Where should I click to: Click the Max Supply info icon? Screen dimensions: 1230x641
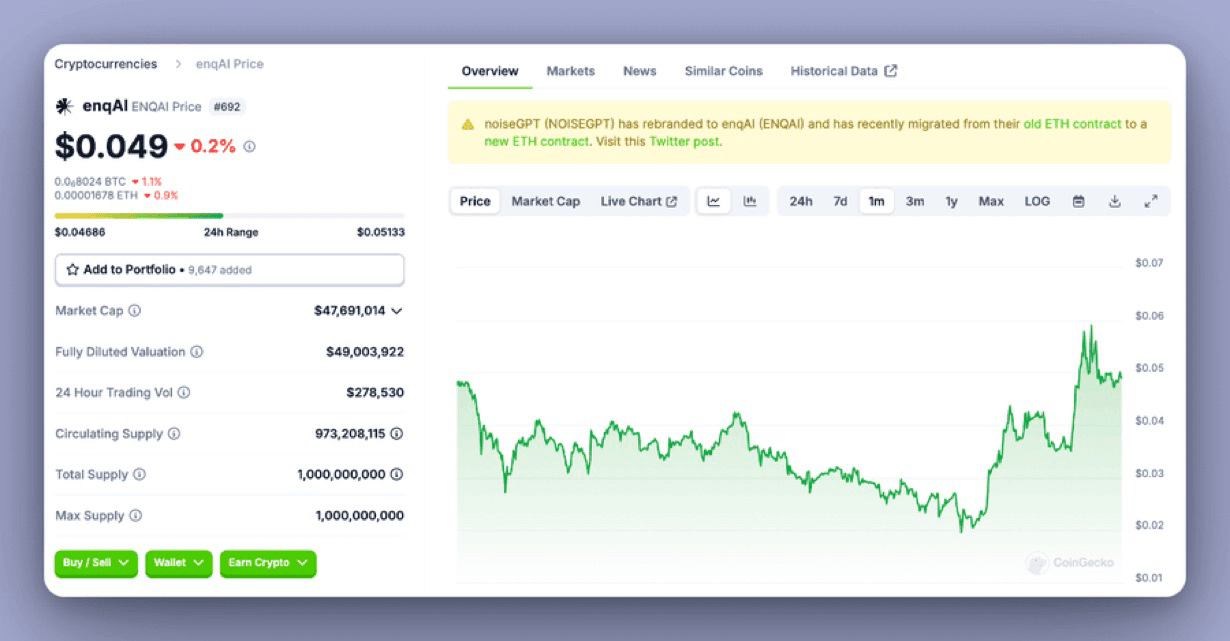[136, 516]
